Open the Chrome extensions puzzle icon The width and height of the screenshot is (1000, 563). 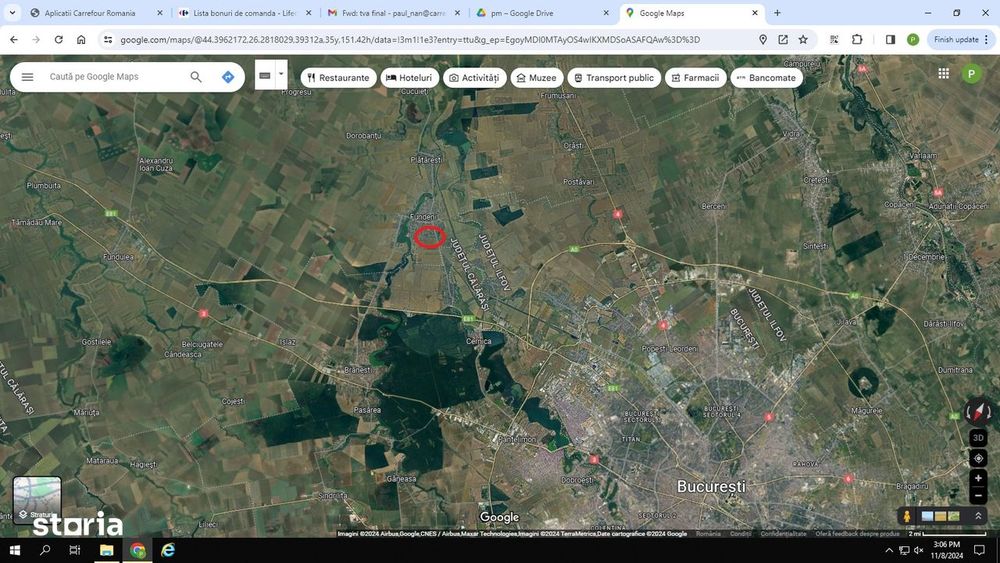point(857,40)
